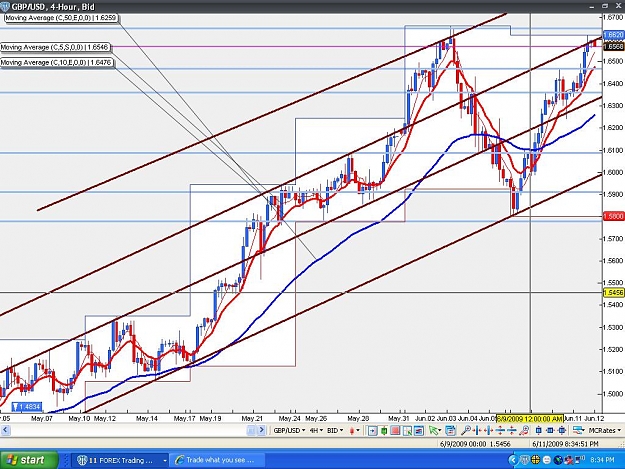
Task: Select the Moving Average (C,5,S,0,0) label
Action: (55, 47)
